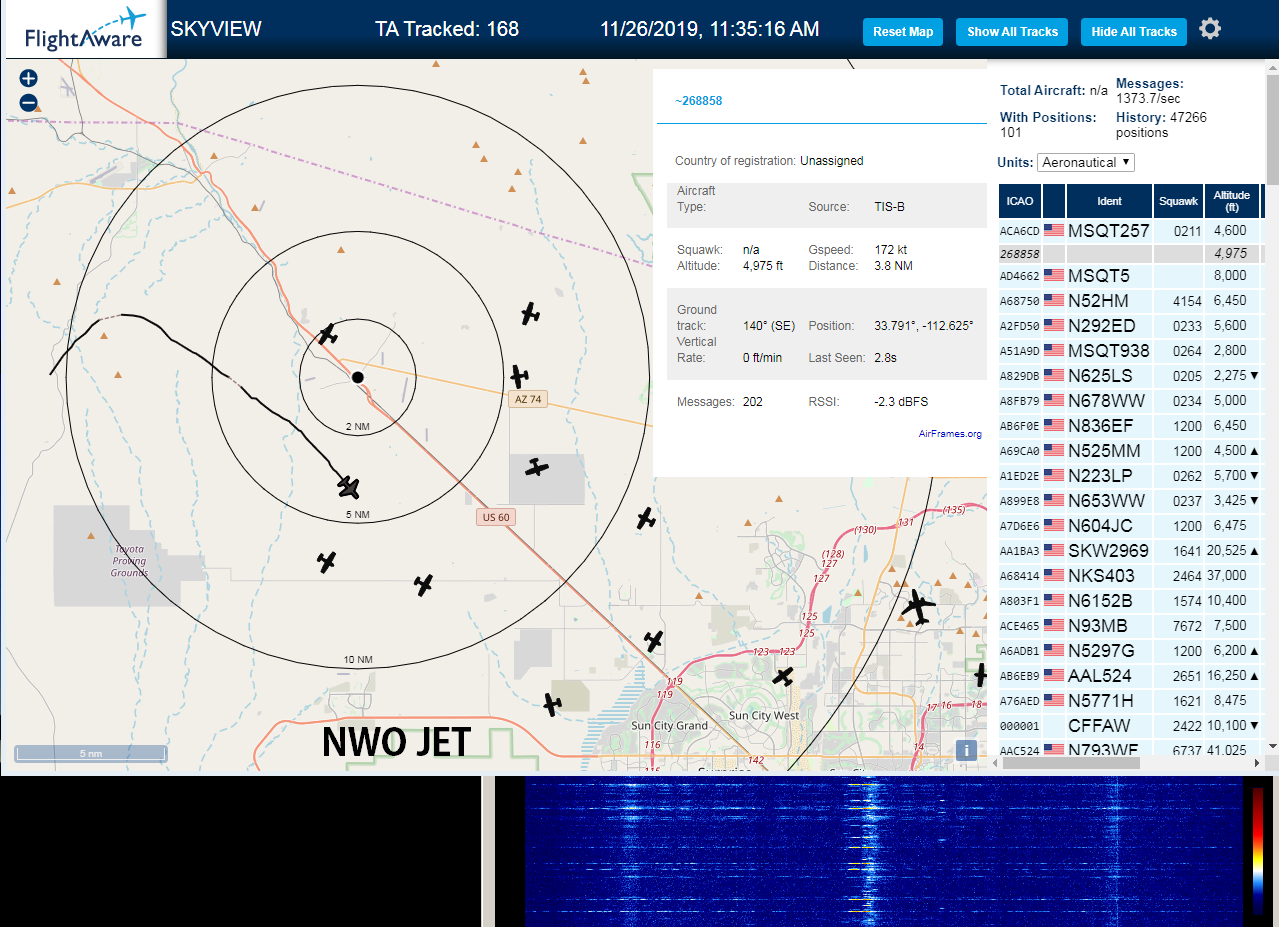Click the Reset Map button

903,32
